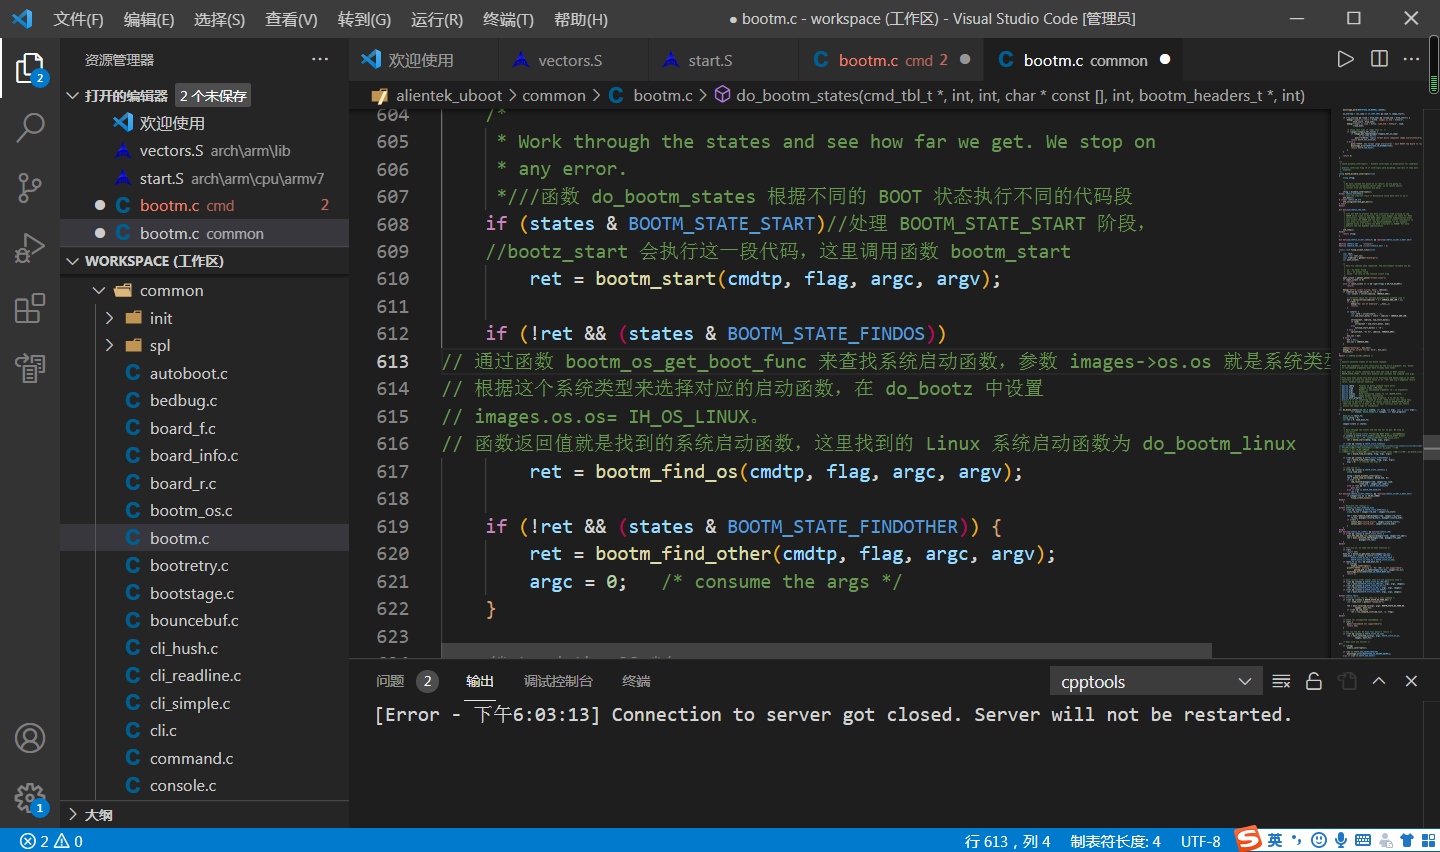The height and width of the screenshot is (852, 1440).
Task: Click line number 619 in the gutter
Action: [x=393, y=527]
